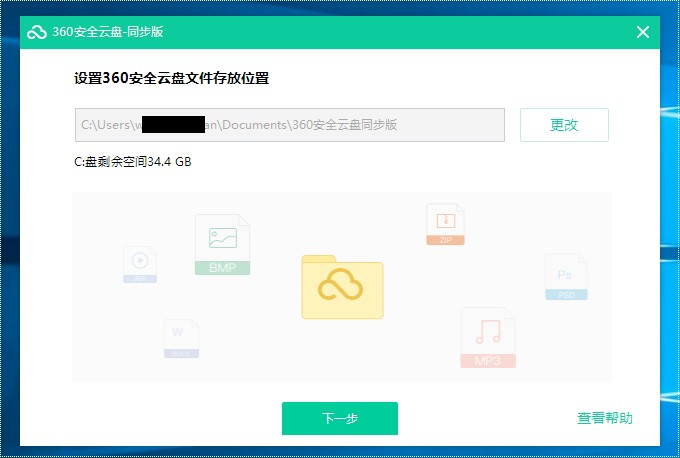Click the 更改 button to change location
680x458 pixels.
[x=564, y=125]
